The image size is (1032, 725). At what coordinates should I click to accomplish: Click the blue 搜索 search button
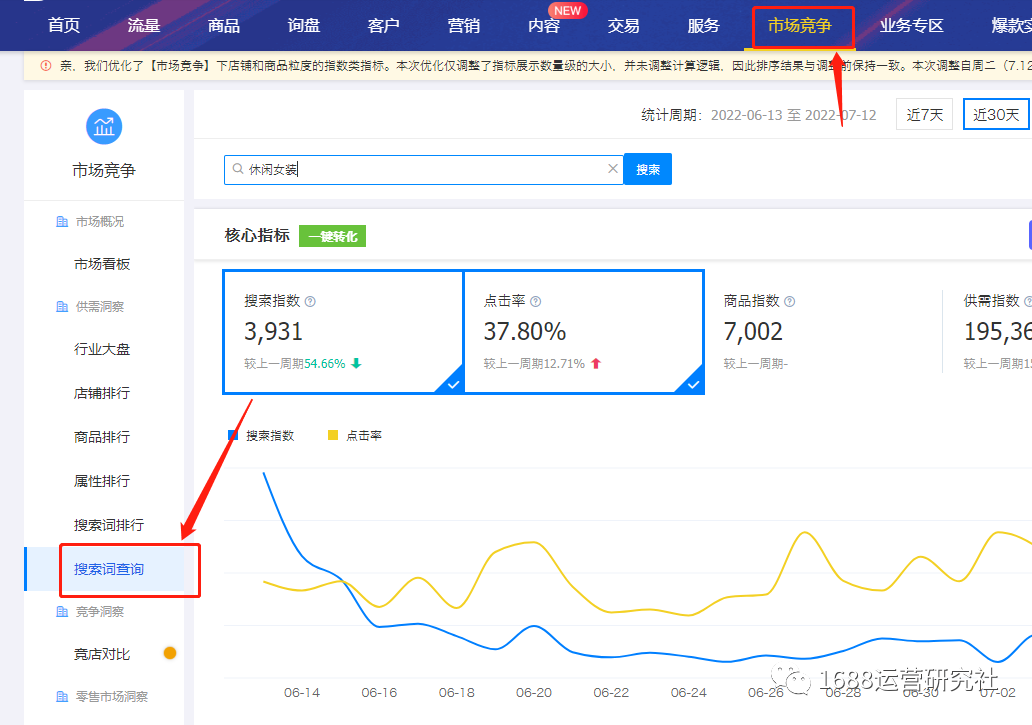pos(647,169)
